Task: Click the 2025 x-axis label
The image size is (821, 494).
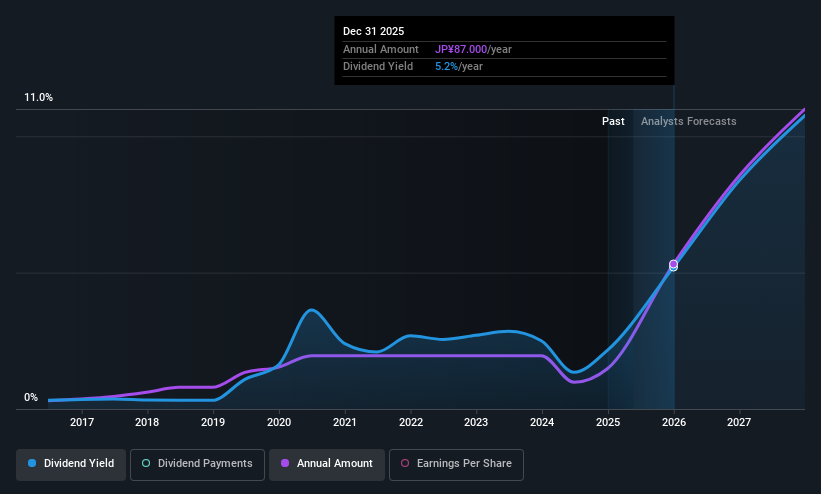Action: coord(608,422)
